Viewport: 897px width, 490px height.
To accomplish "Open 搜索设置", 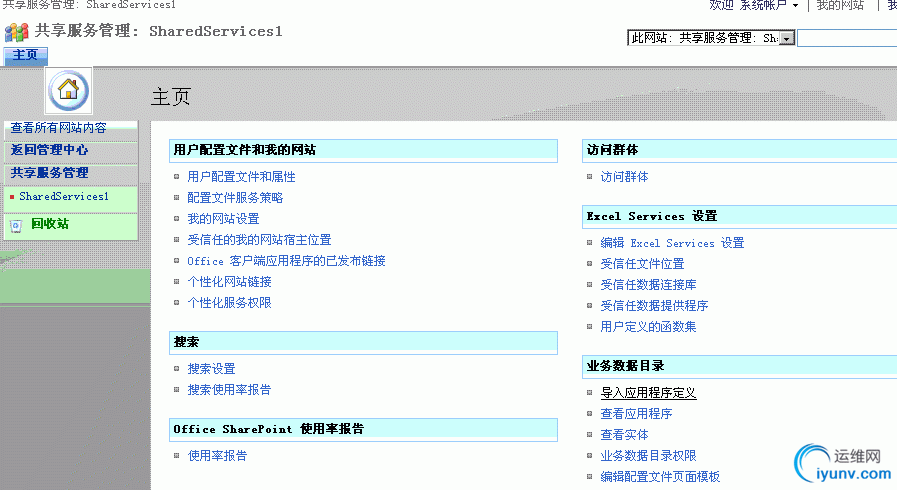I will tap(211, 369).
